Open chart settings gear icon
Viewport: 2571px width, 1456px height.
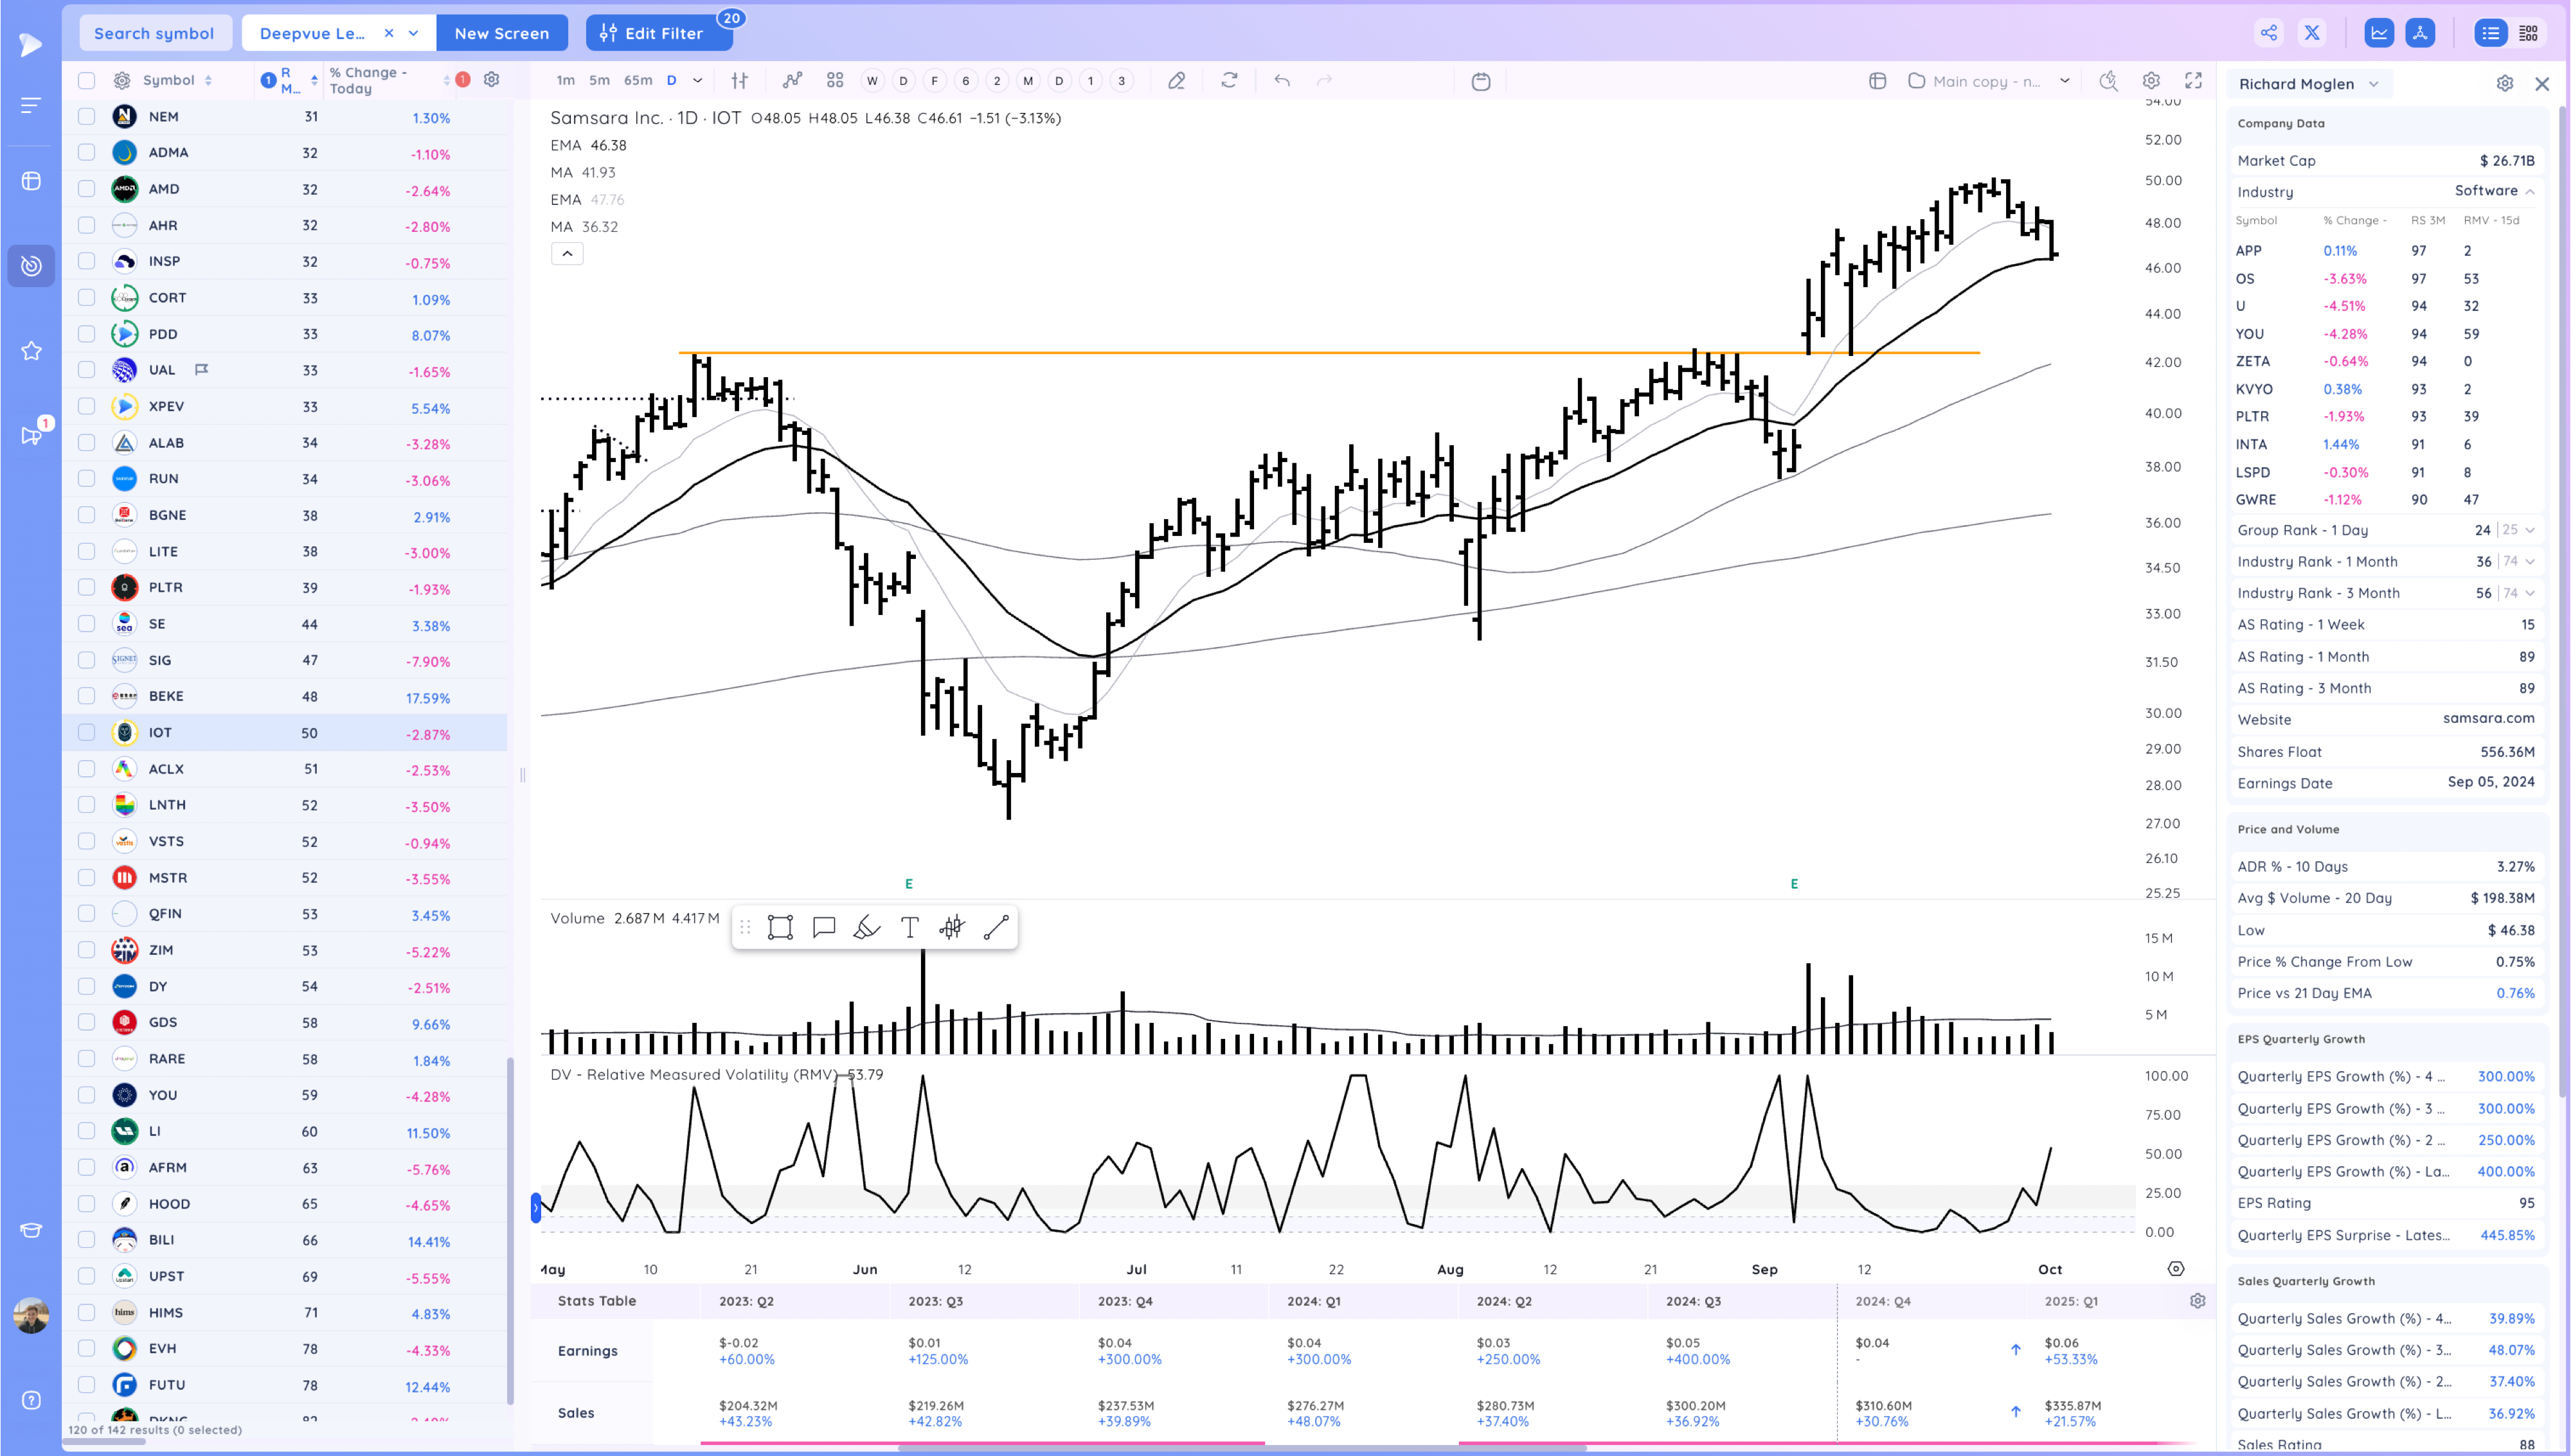tap(2151, 80)
